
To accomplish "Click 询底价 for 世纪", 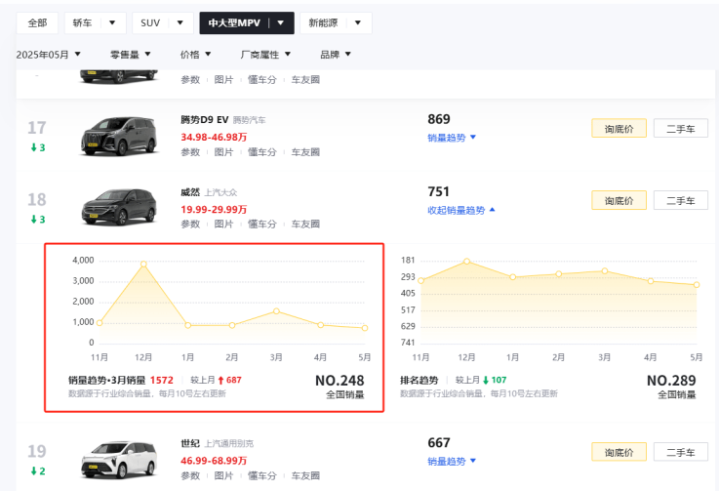I will pos(619,452).
